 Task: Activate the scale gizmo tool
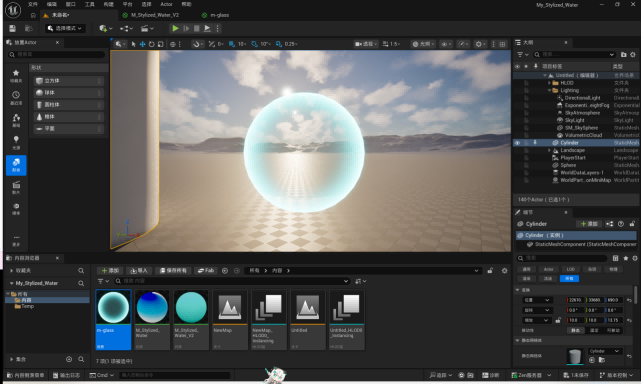coord(160,44)
